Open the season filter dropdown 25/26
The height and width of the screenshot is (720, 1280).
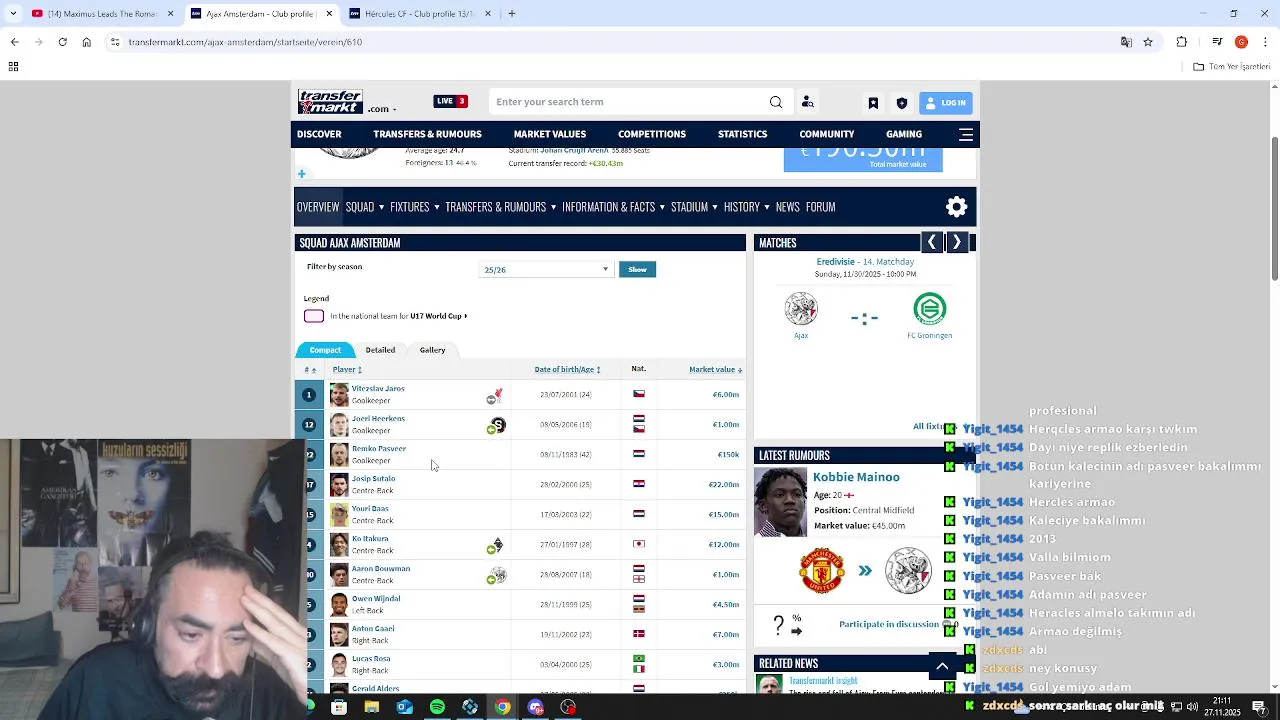pyautogui.click(x=546, y=269)
